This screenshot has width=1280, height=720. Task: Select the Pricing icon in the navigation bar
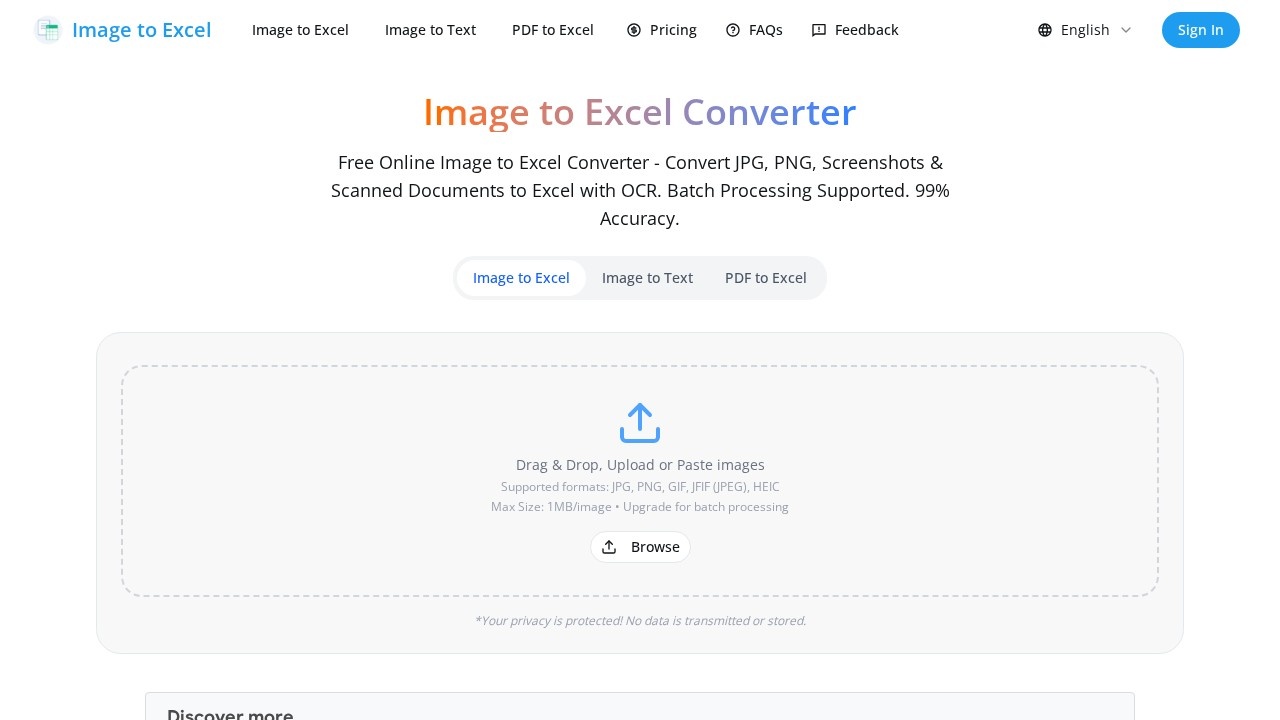[x=634, y=30]
